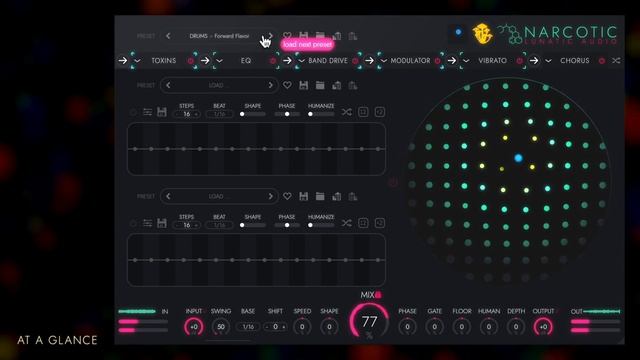Viewport: 640px width, 360px height.
Task: Enable the lower sequencer circle toggle
Action: 133,223
